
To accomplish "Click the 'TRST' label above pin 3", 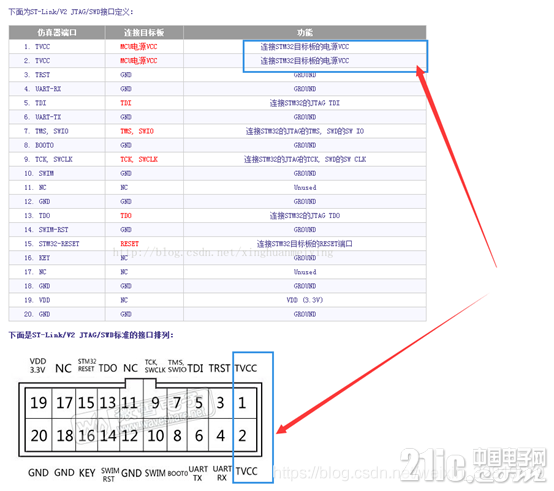I will [x=219, y=368].
